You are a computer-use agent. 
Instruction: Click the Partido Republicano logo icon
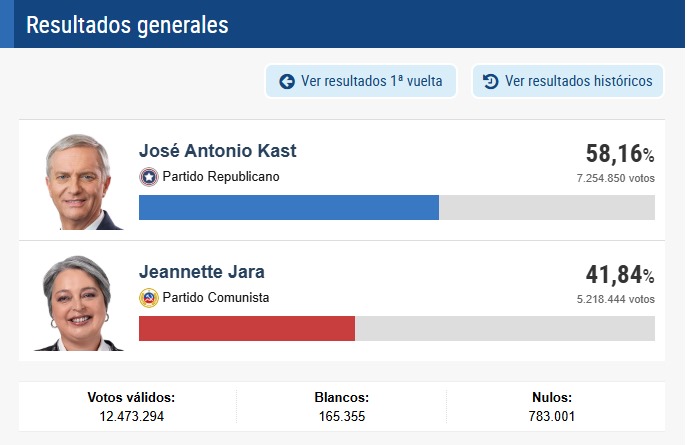click(149, 177)
